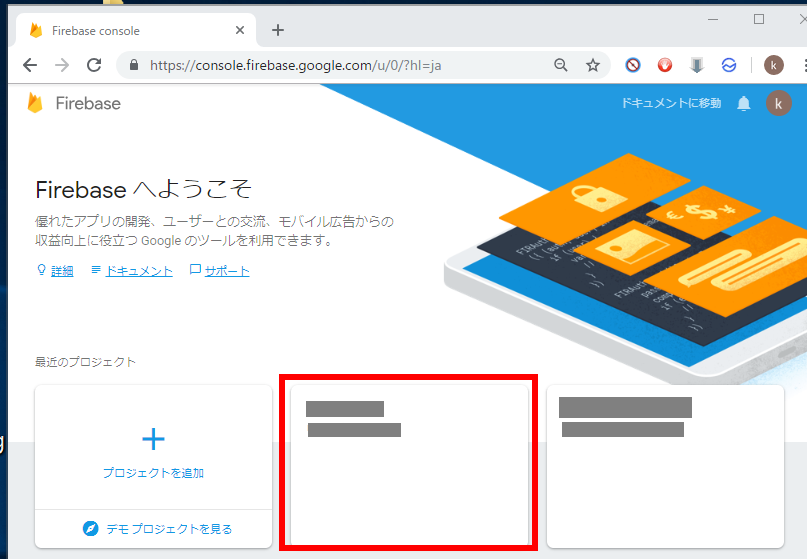
Task: Close the Firebase console tab
Action: point(240,30)
